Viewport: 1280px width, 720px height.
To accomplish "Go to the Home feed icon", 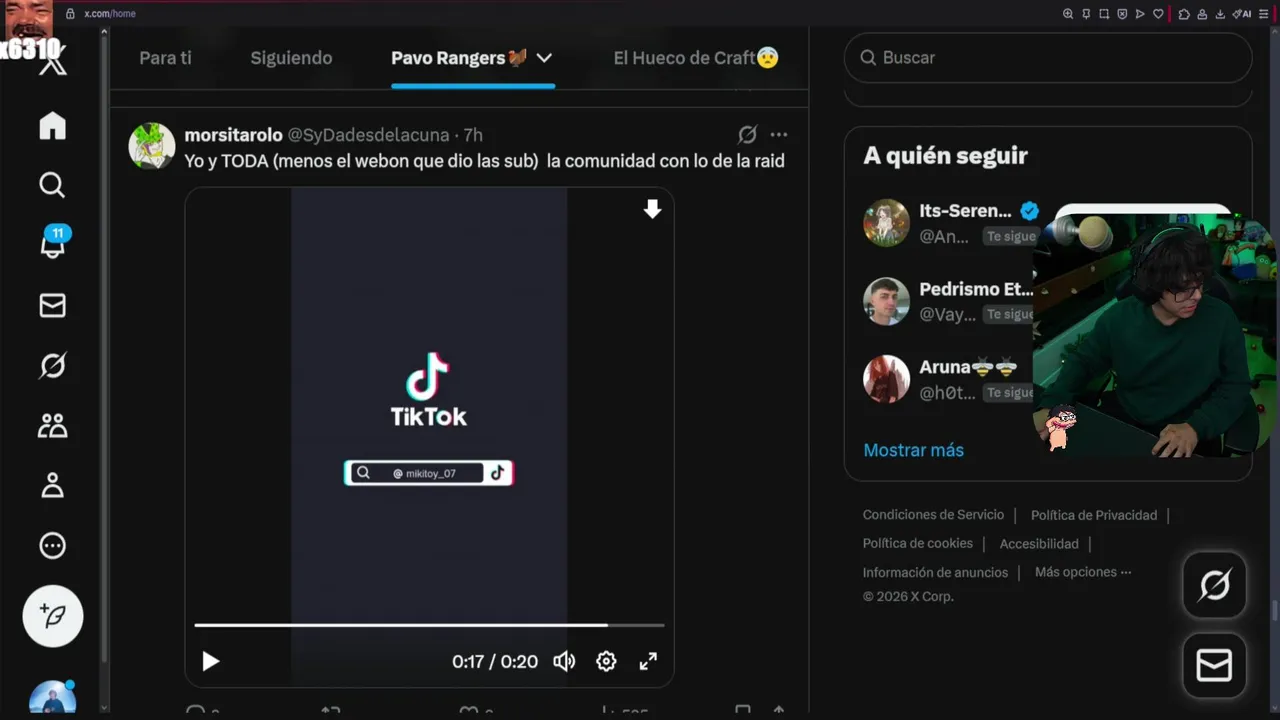I will pyautogui.click(x=52, y=125).
